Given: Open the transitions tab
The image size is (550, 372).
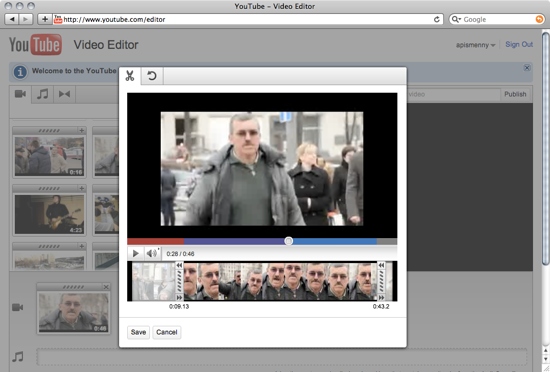Looking at the screenshot, I should coord(65,94).
